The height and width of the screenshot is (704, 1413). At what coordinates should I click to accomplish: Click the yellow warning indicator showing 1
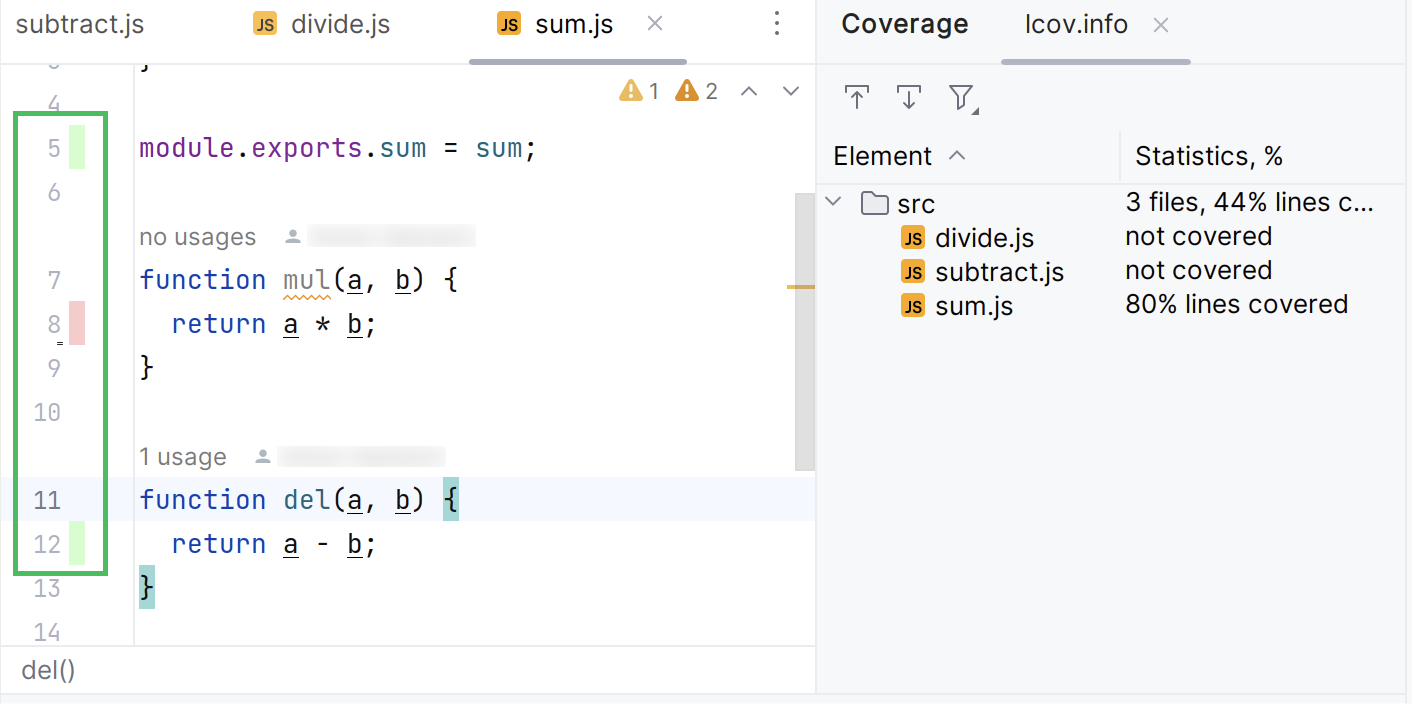640,92
